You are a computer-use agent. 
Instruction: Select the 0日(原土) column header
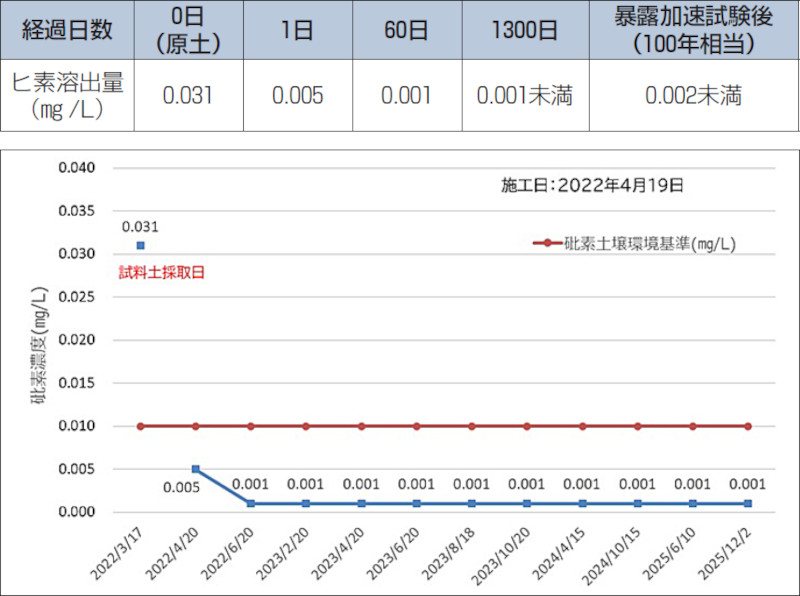pyautogui.click(x=187, y=30)
